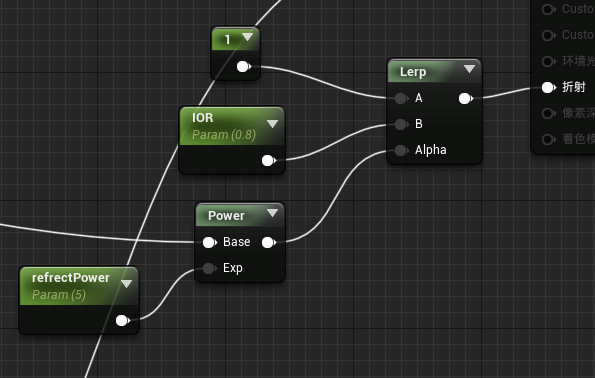
Task: Expand the IOR param node dropdown arrow
Action: (x=272, y=124)
